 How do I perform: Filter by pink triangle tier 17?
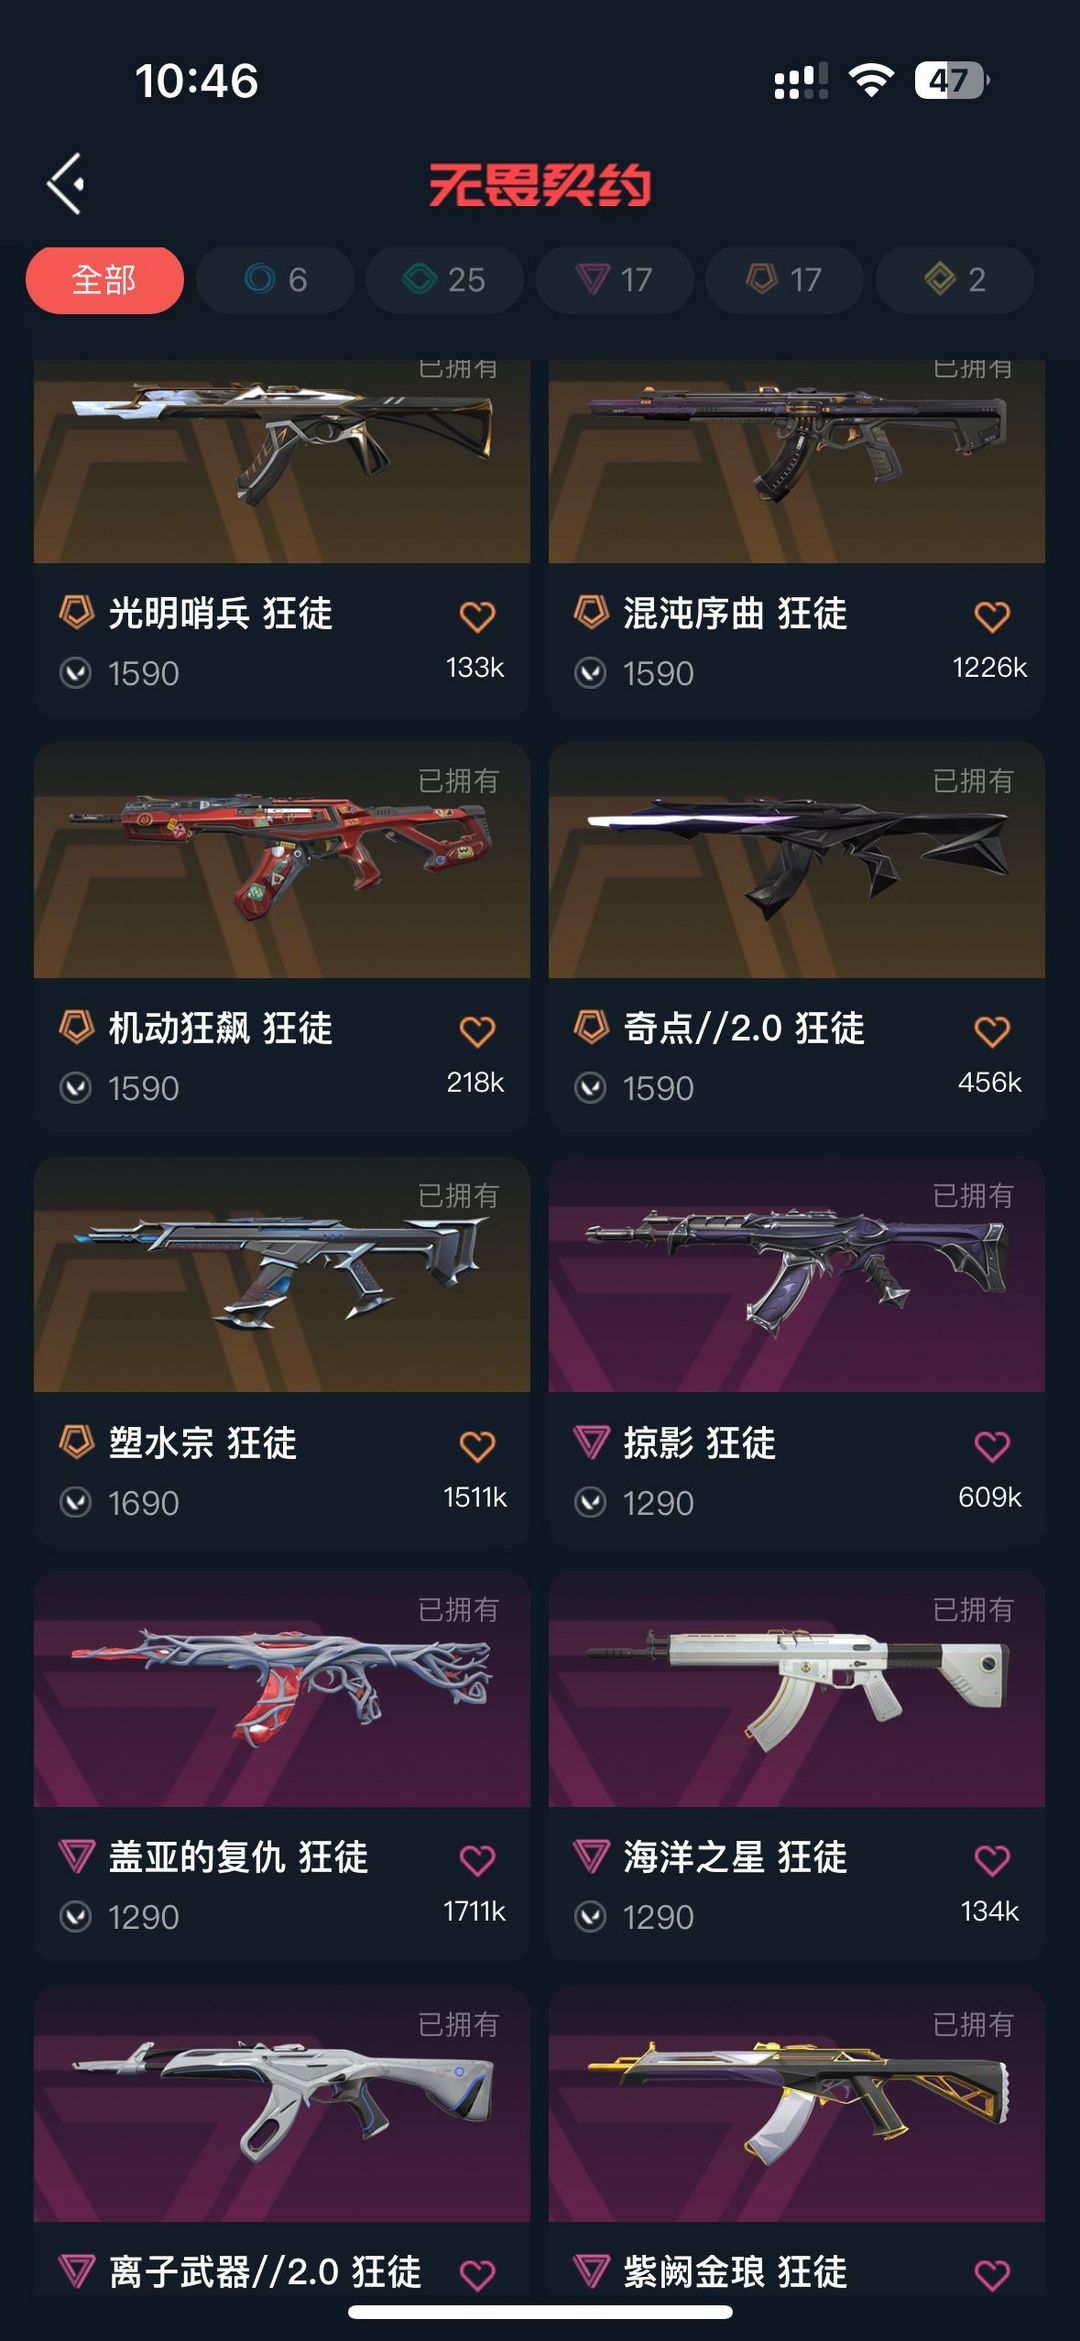click(x=614, y=280)
